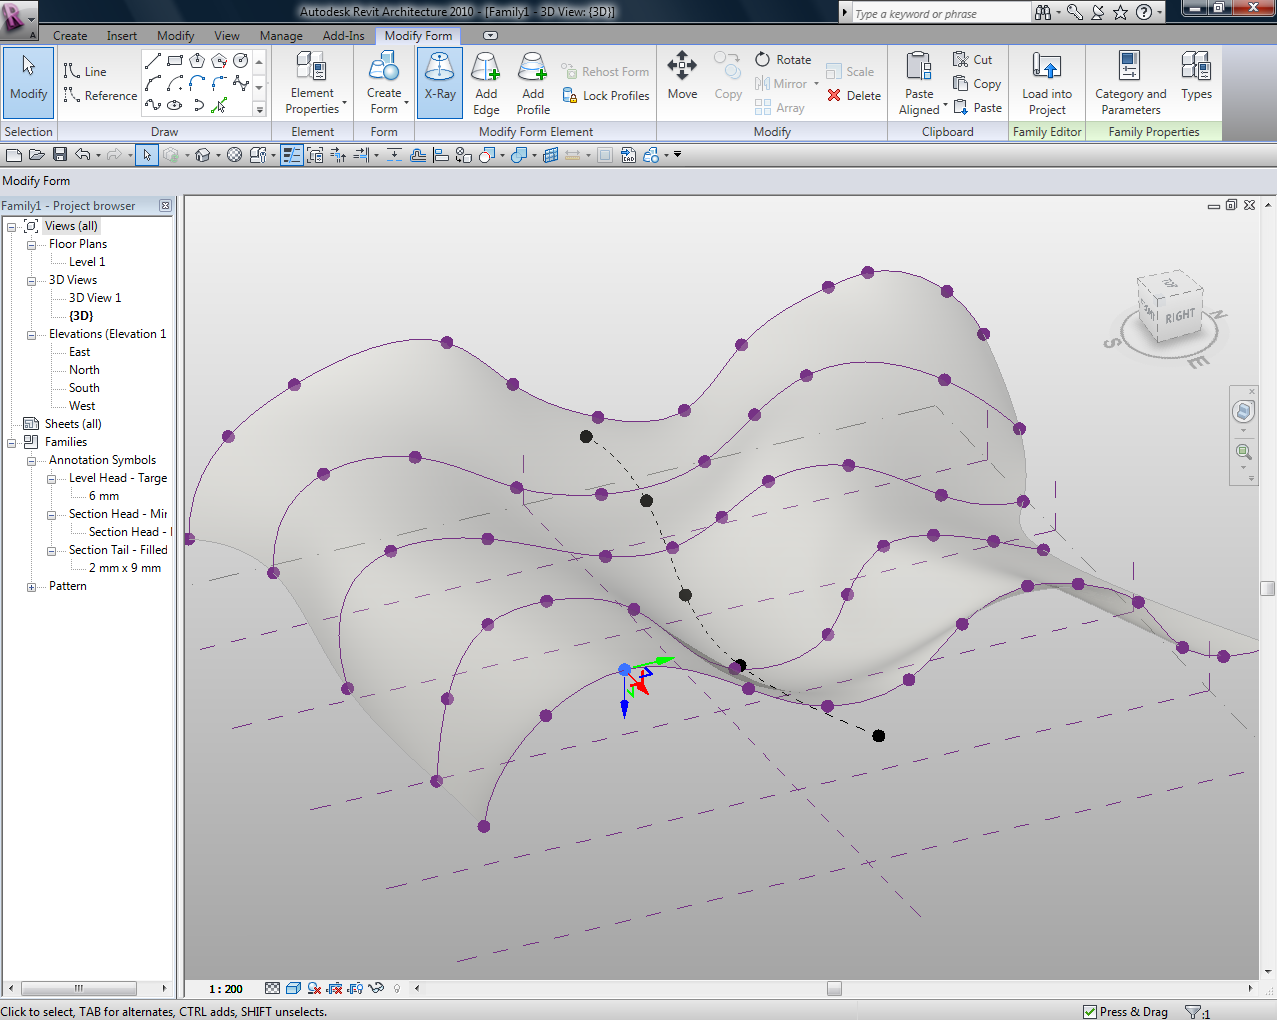This screenshot has width=1277, height=1020.
Task: Click the Lock Profiles button
Action: coord(606,96)
